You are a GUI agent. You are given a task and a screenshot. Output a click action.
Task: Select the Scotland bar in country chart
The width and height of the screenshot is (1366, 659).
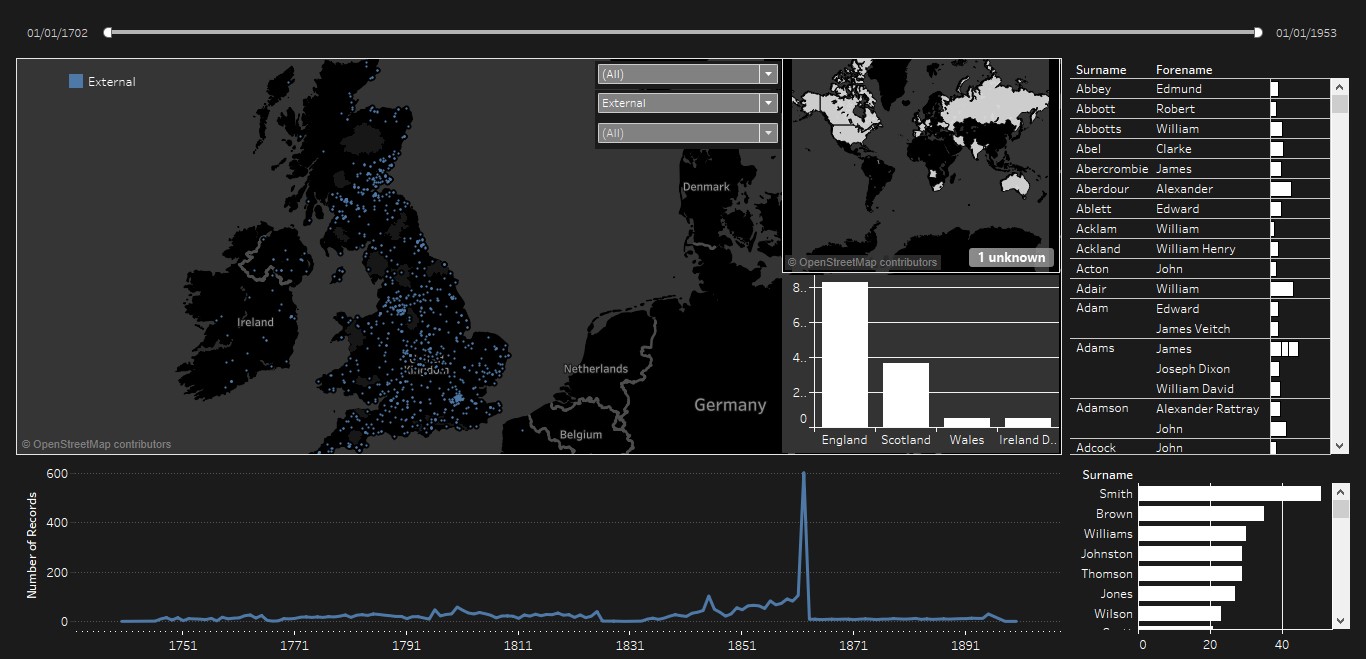click(905, 395)
